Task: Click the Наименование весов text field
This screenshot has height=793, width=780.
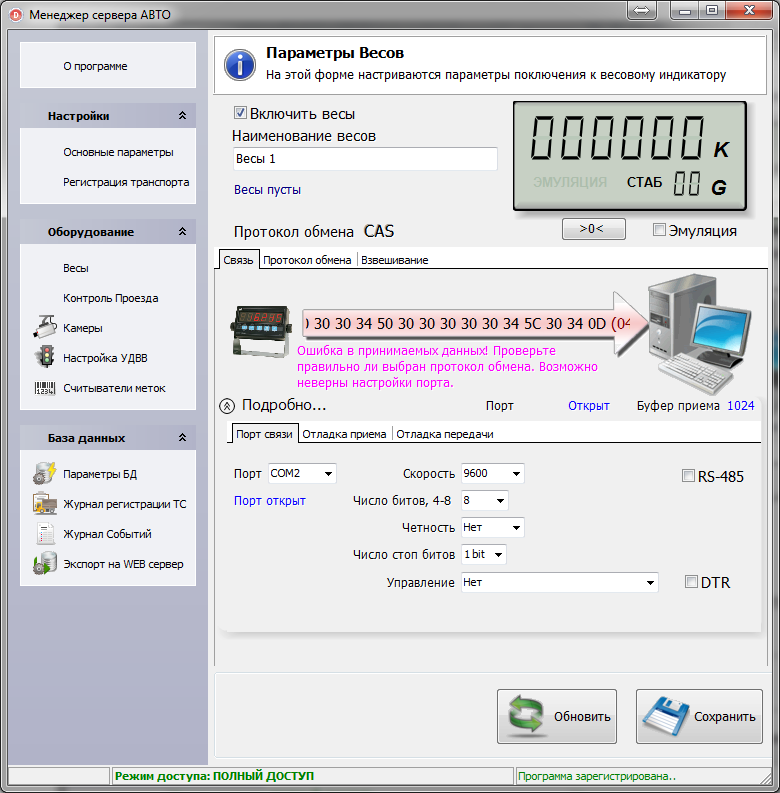Action: tap(364, 159)
